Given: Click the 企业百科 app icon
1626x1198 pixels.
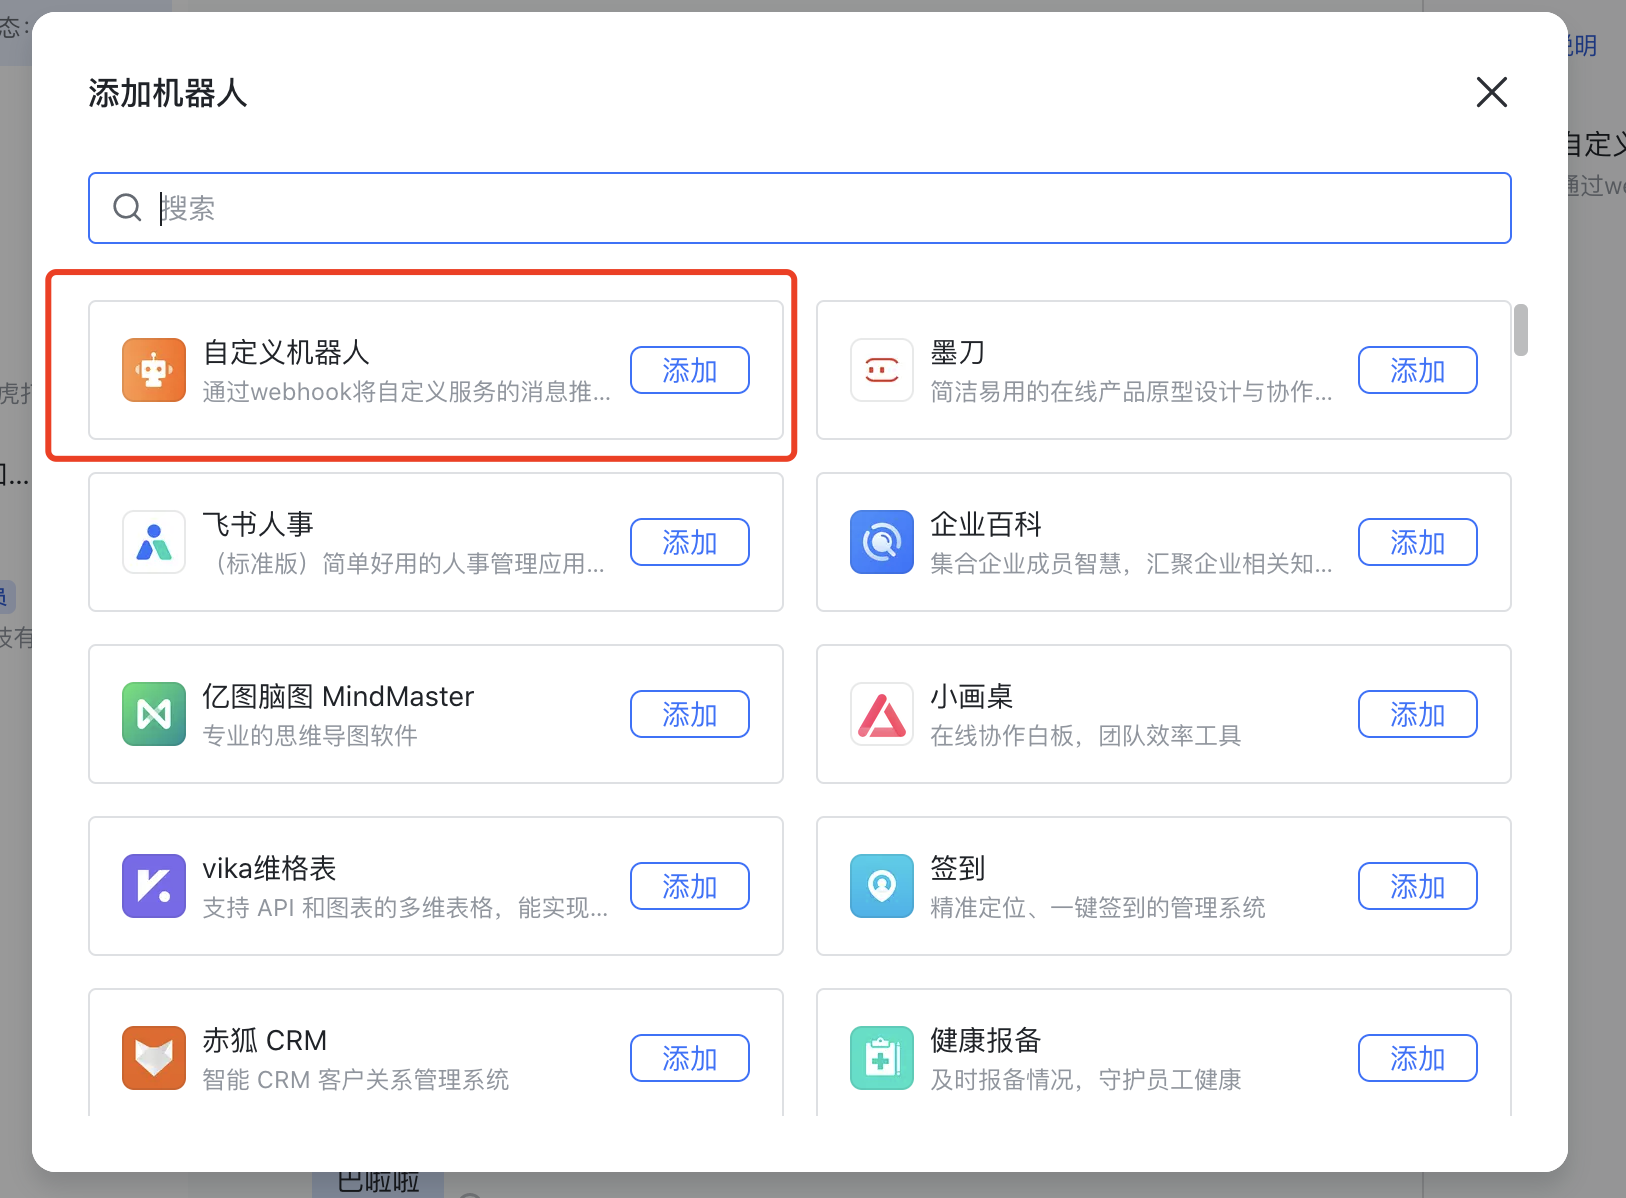Looking at the screenshot, I should [x=882, y=542].
